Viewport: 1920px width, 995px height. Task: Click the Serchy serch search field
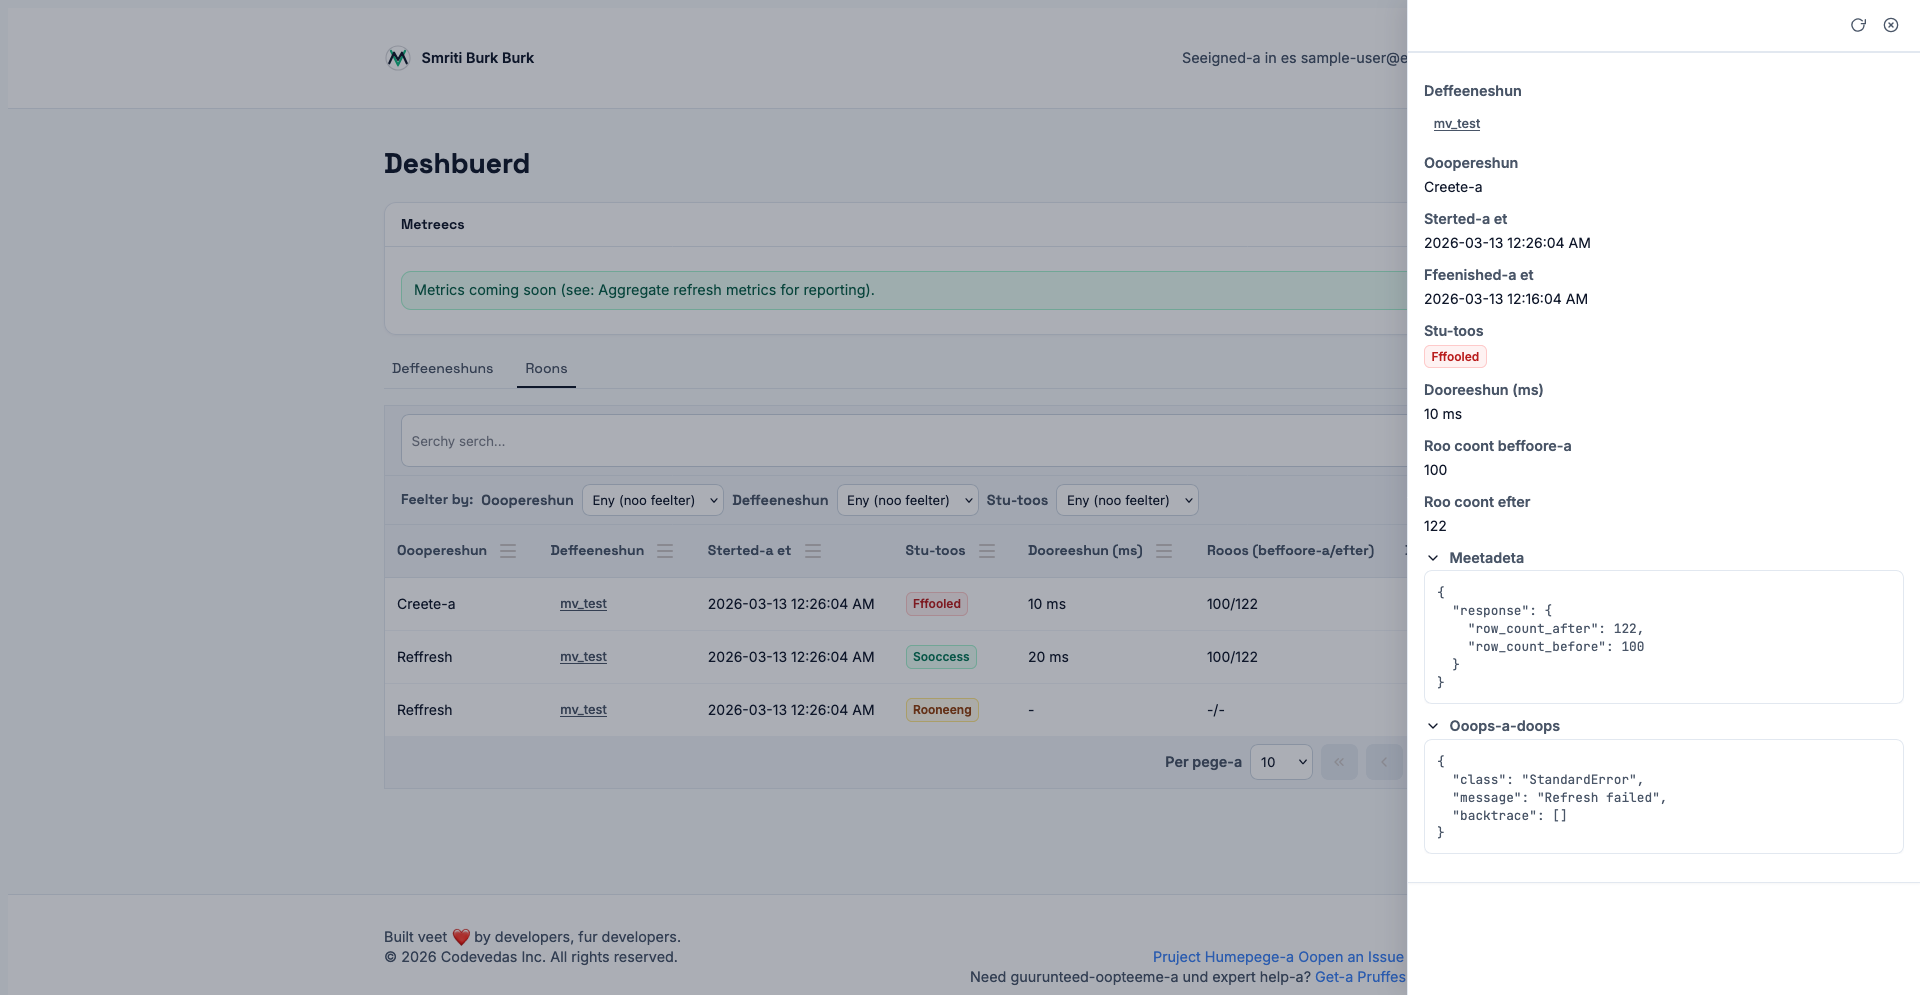click(900, 441)
